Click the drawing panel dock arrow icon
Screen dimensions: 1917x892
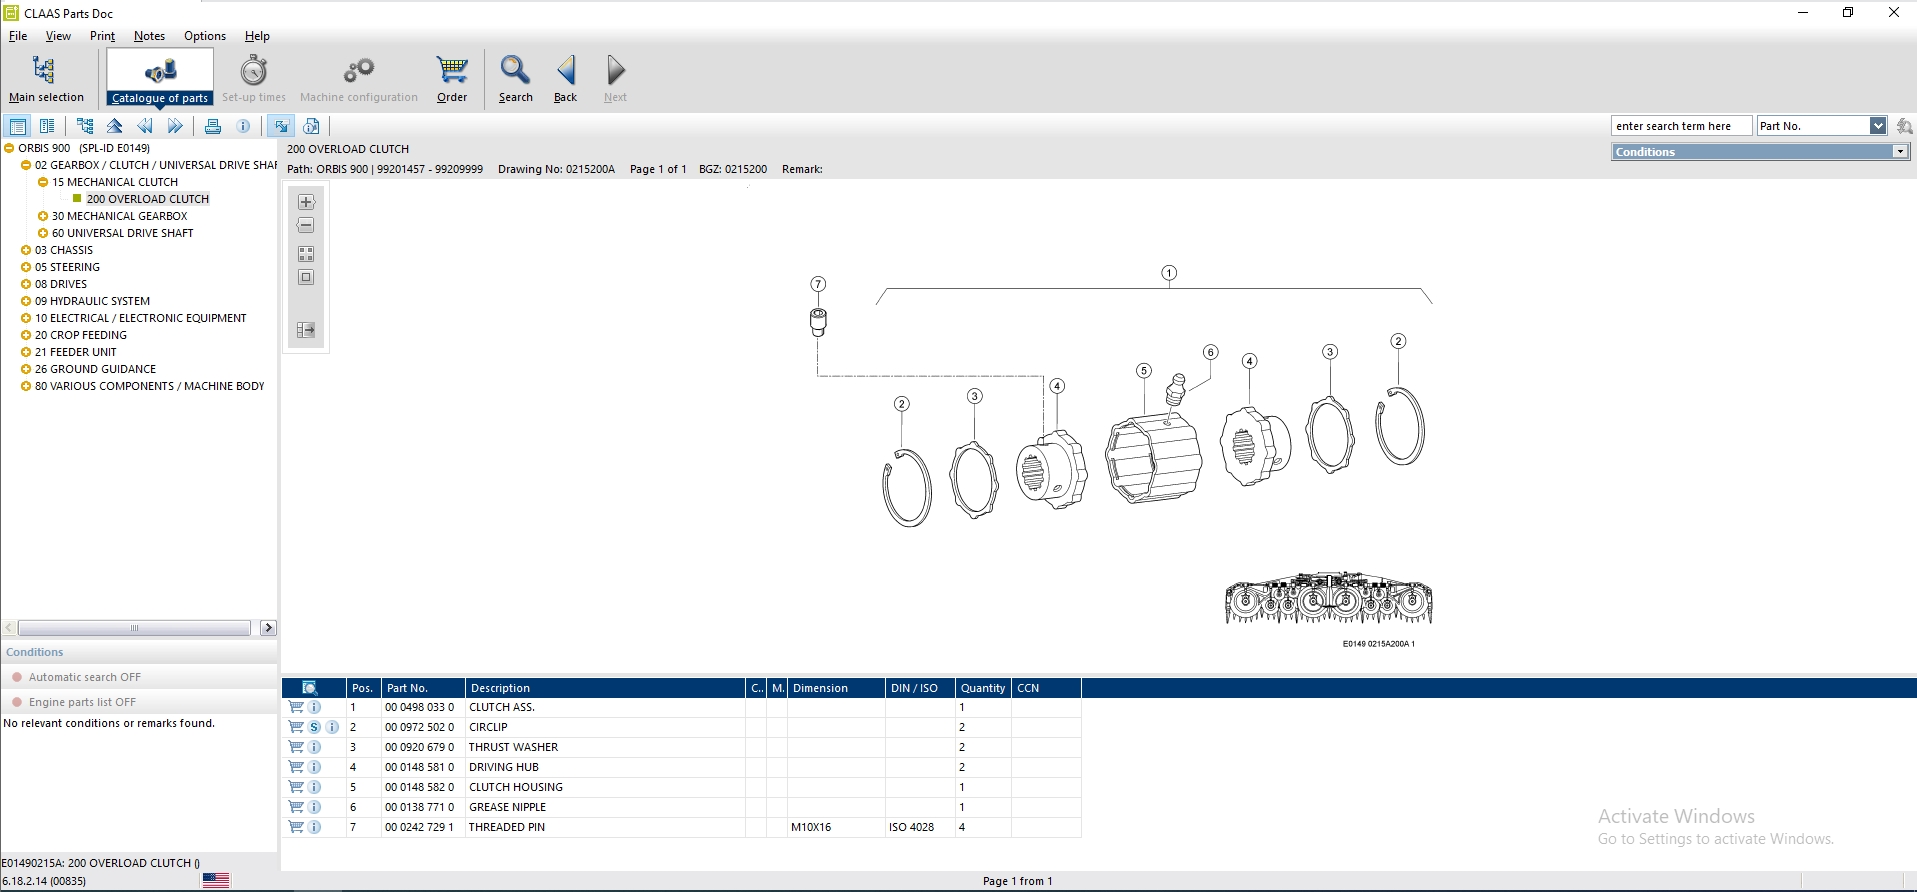click(306, 330)
